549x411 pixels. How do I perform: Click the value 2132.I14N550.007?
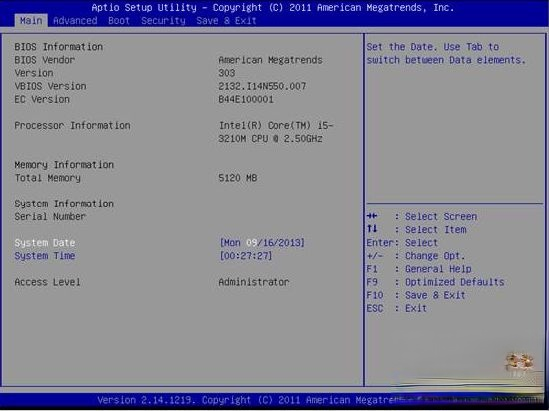(x=262, y=86)
